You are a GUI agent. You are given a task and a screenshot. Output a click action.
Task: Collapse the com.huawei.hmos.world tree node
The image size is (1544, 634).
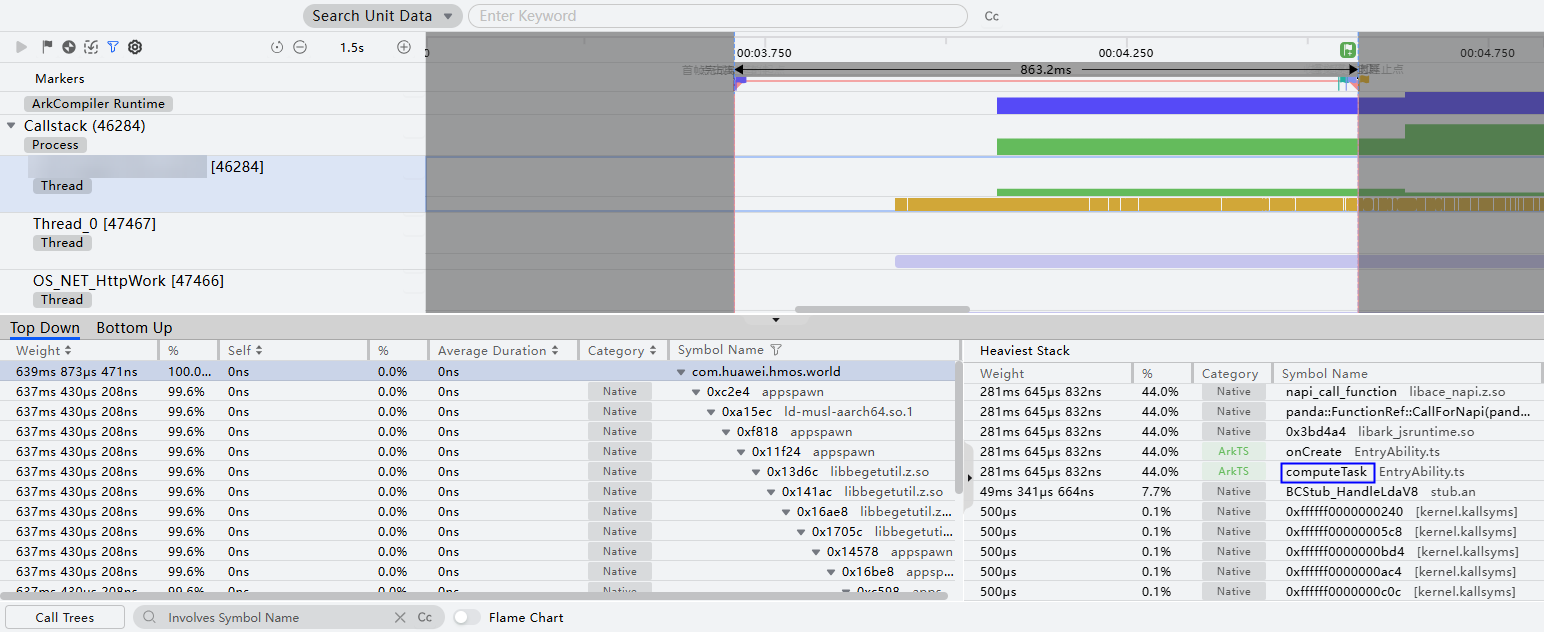(x=682, y=371)
